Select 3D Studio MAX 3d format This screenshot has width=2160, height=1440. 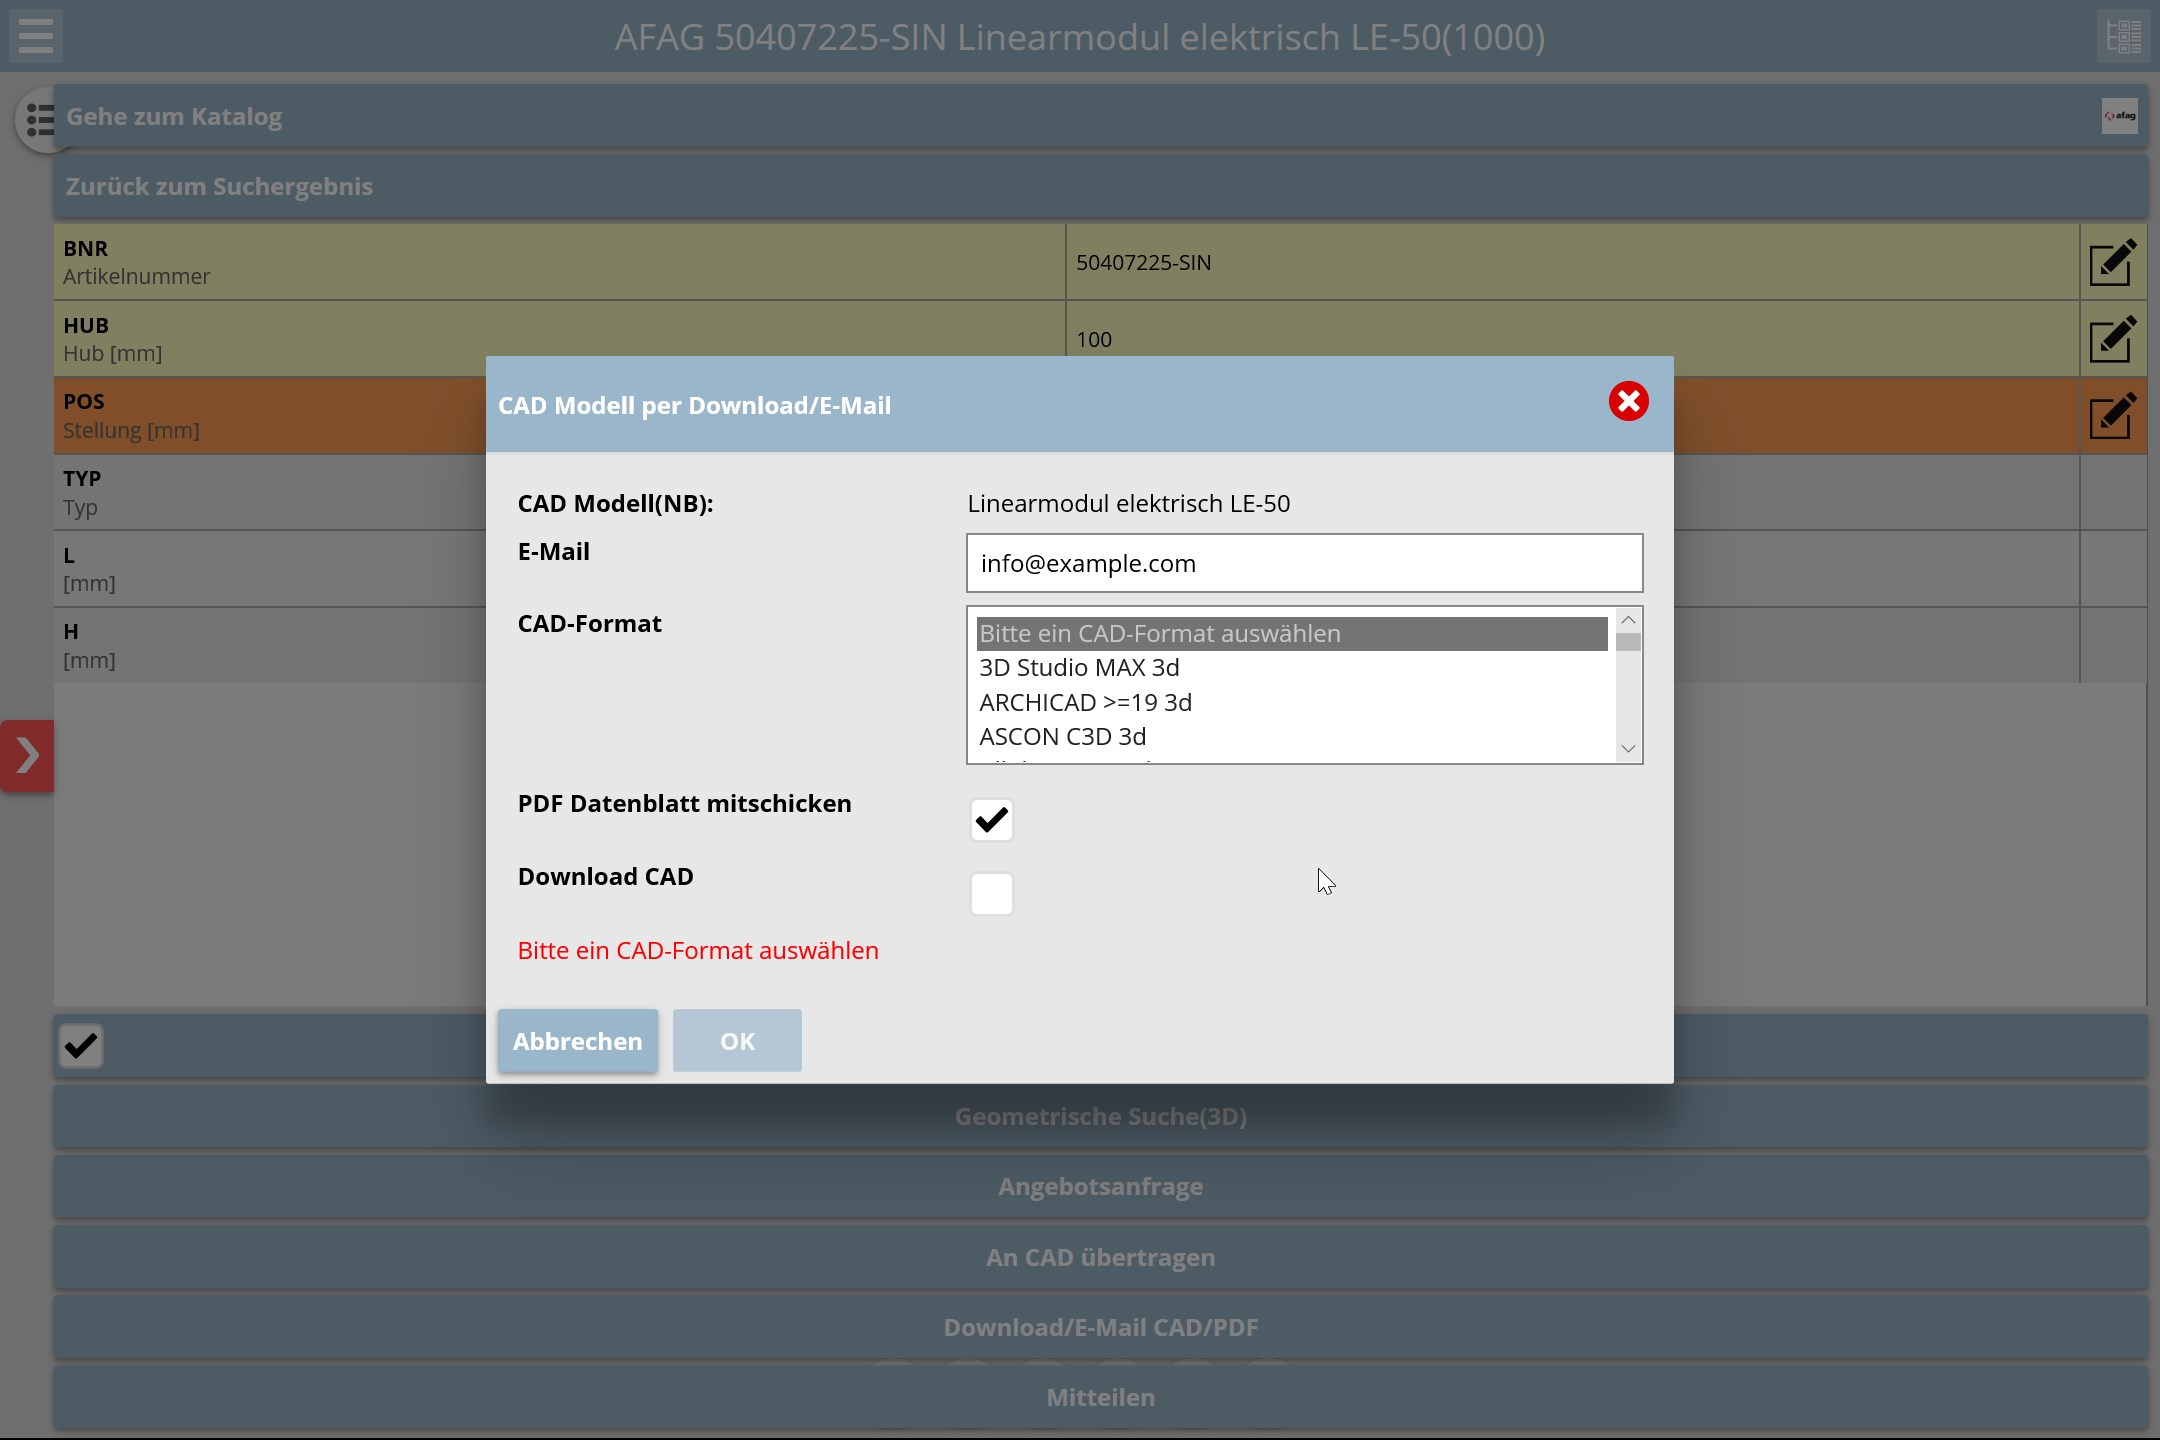tap(1079, 668)
